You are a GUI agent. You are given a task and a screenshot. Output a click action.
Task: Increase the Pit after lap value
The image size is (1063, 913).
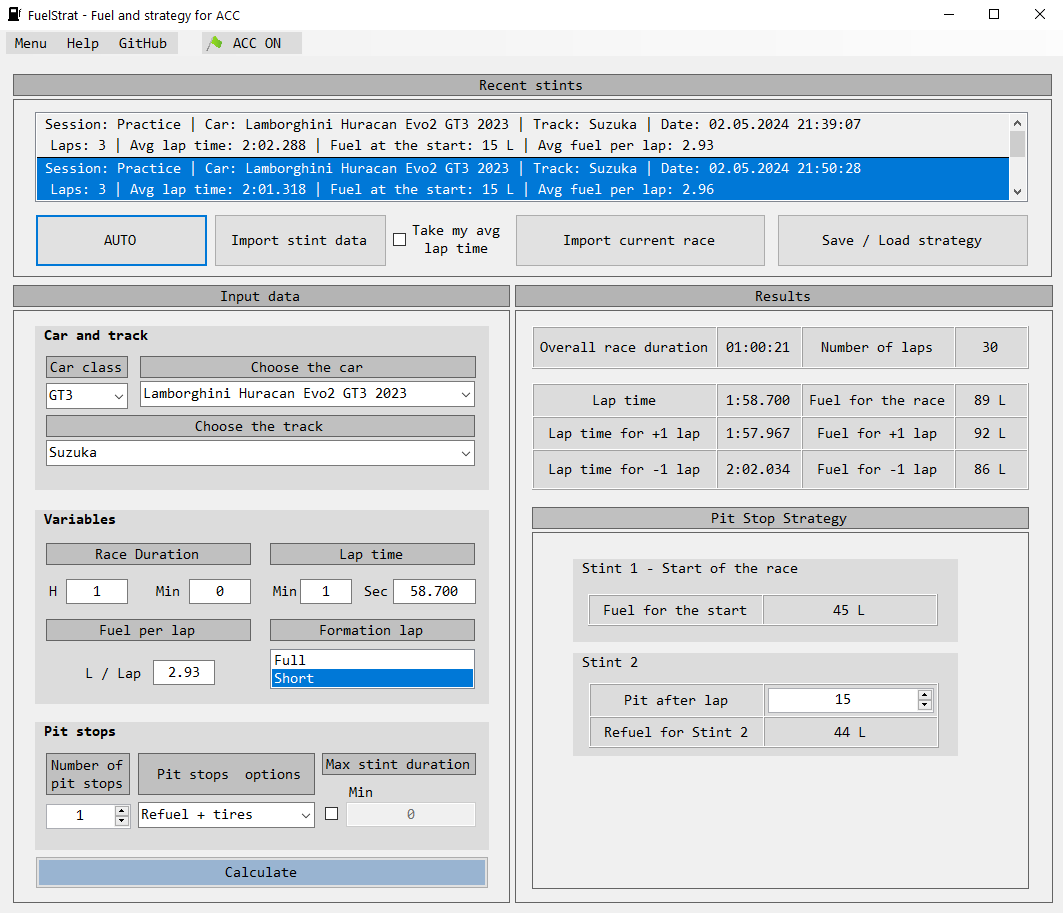[925, 695]
